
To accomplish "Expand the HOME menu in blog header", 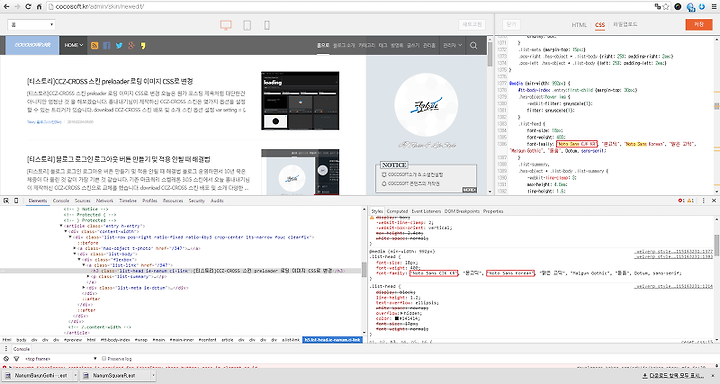I will point(73,45).
